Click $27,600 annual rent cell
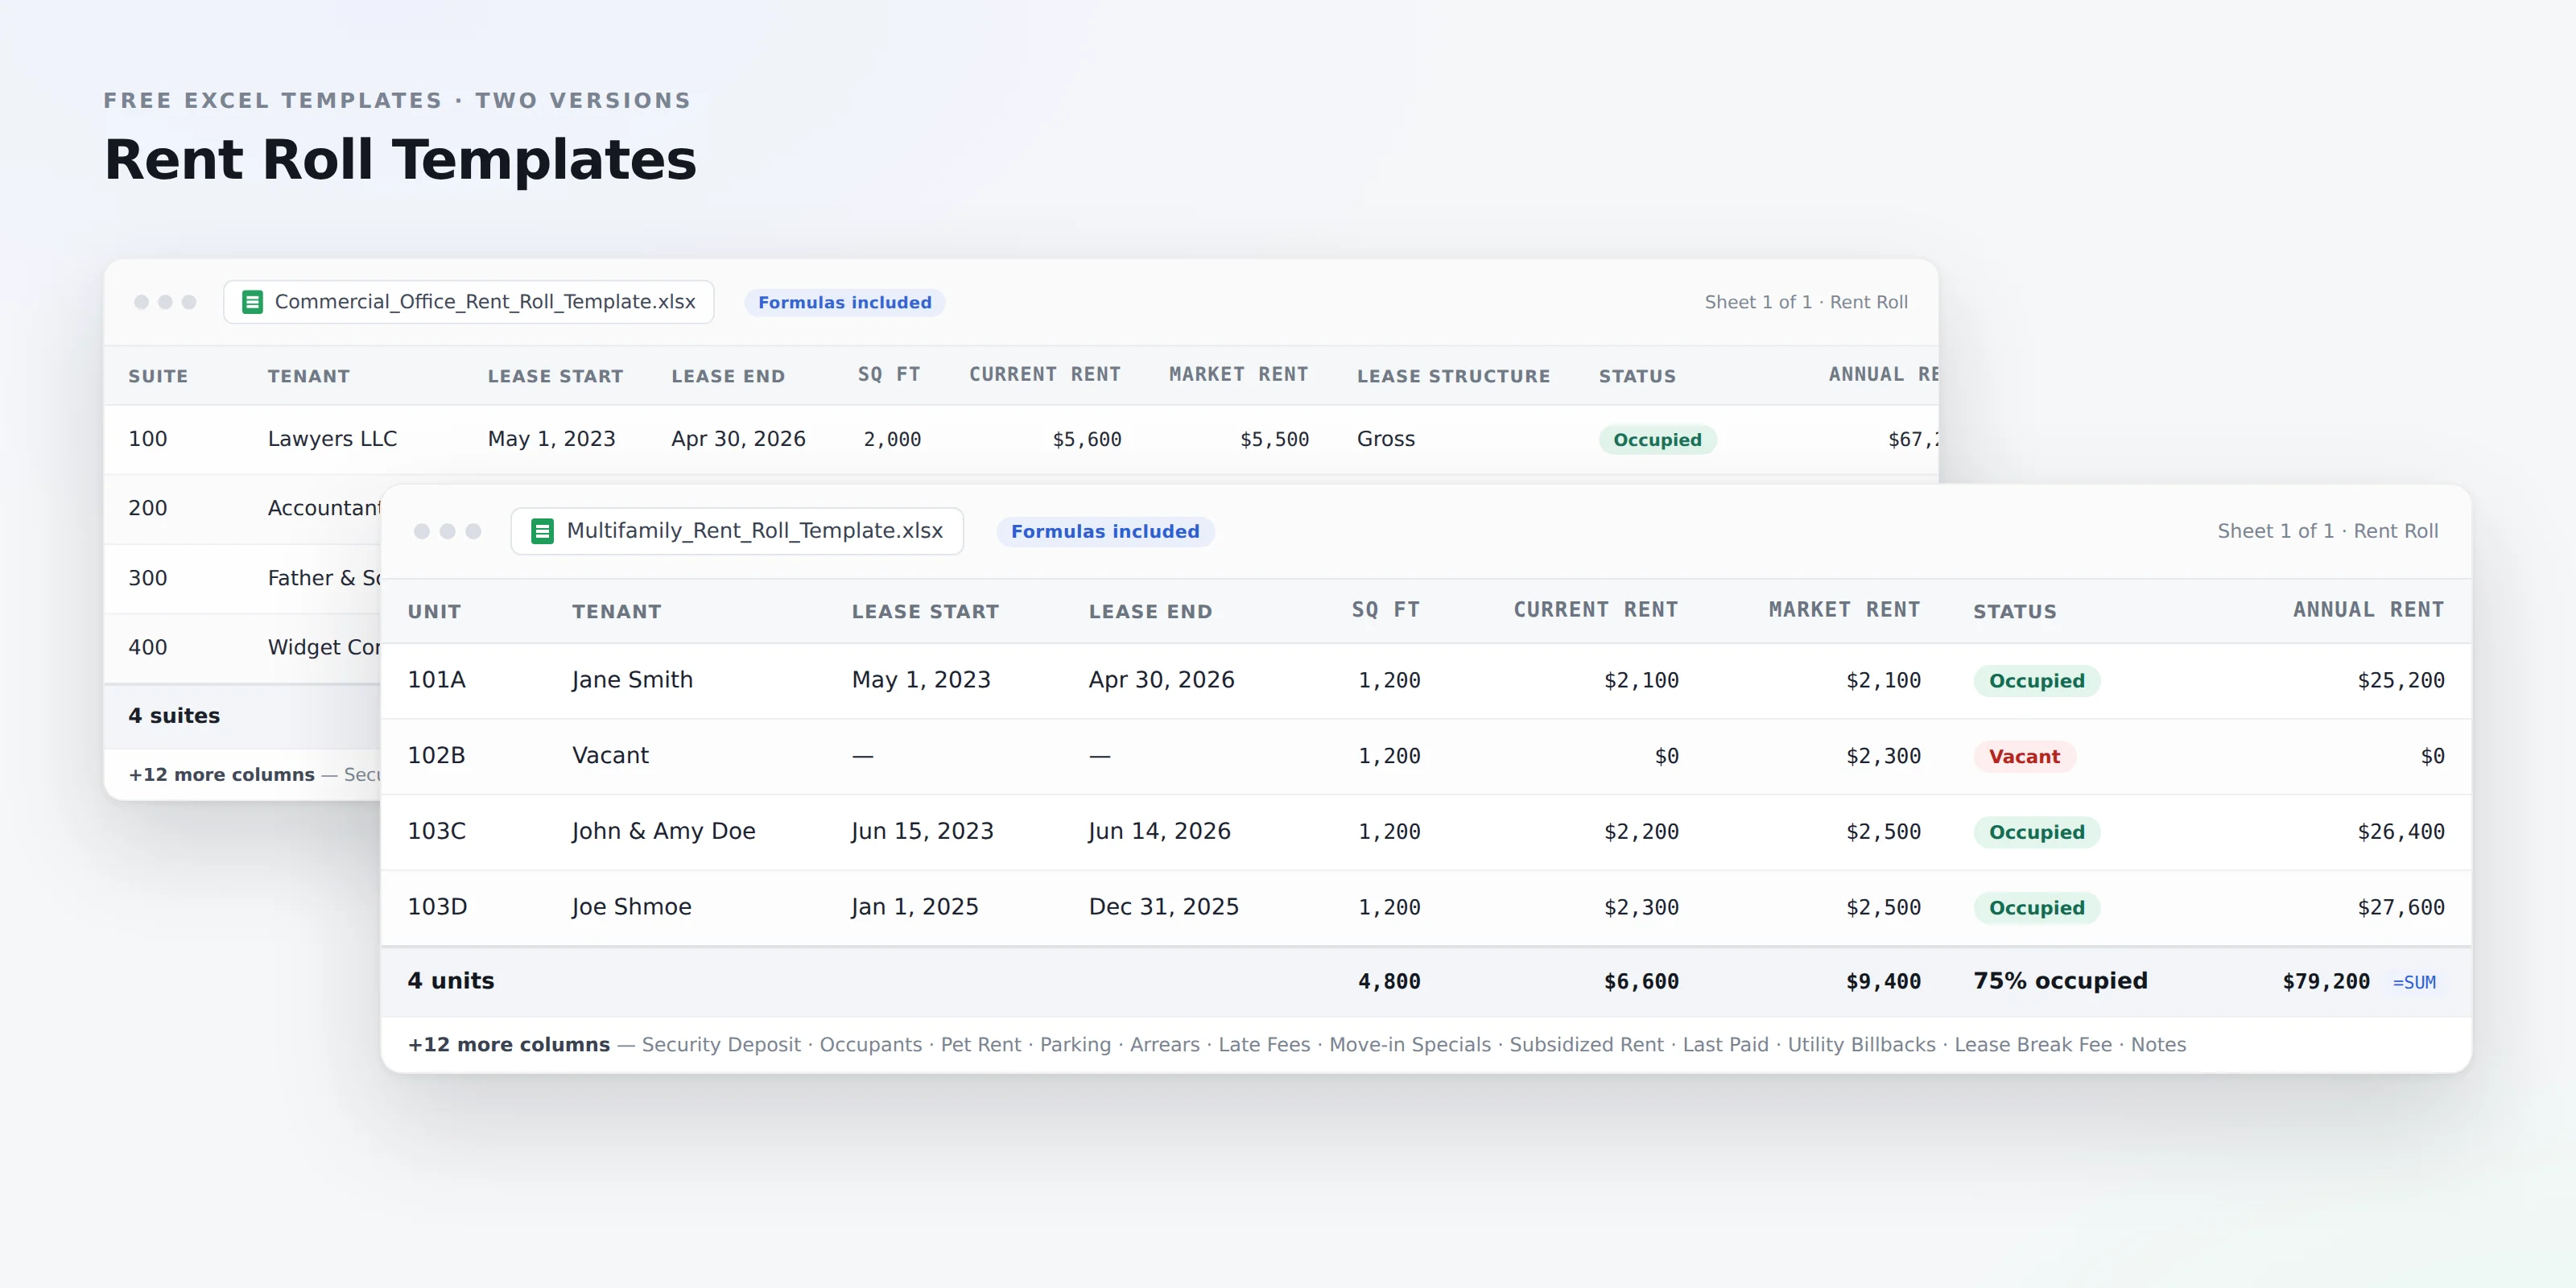Screen dimensions: 2576x1288 tap(2400, 908)
